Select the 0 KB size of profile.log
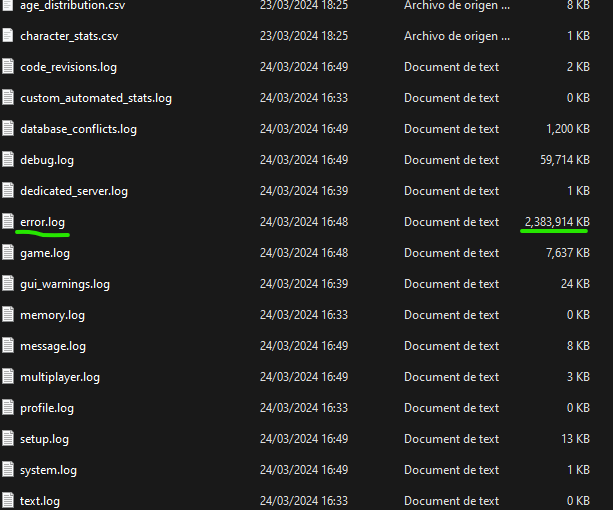Screen dimensions: 613x510 pyautogui.click(x=579, y=408)
